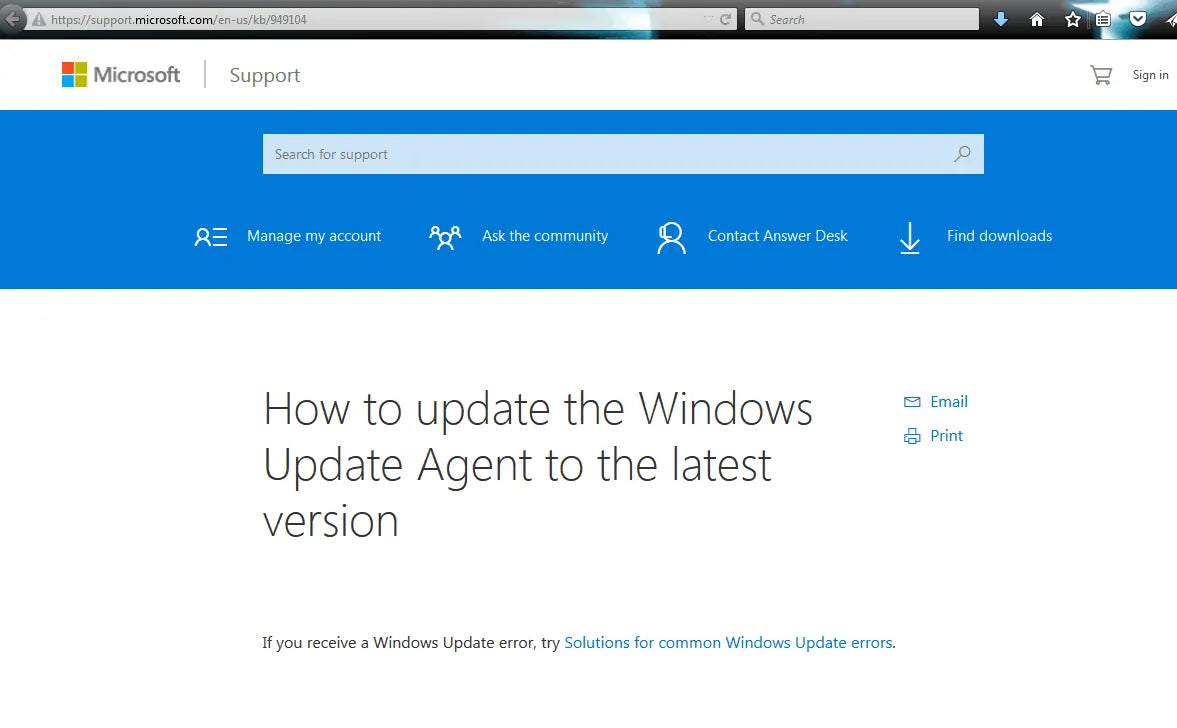The image size is (1177, 728).
Task: Click the Sign in link
Action: [x=1150, y=75]
